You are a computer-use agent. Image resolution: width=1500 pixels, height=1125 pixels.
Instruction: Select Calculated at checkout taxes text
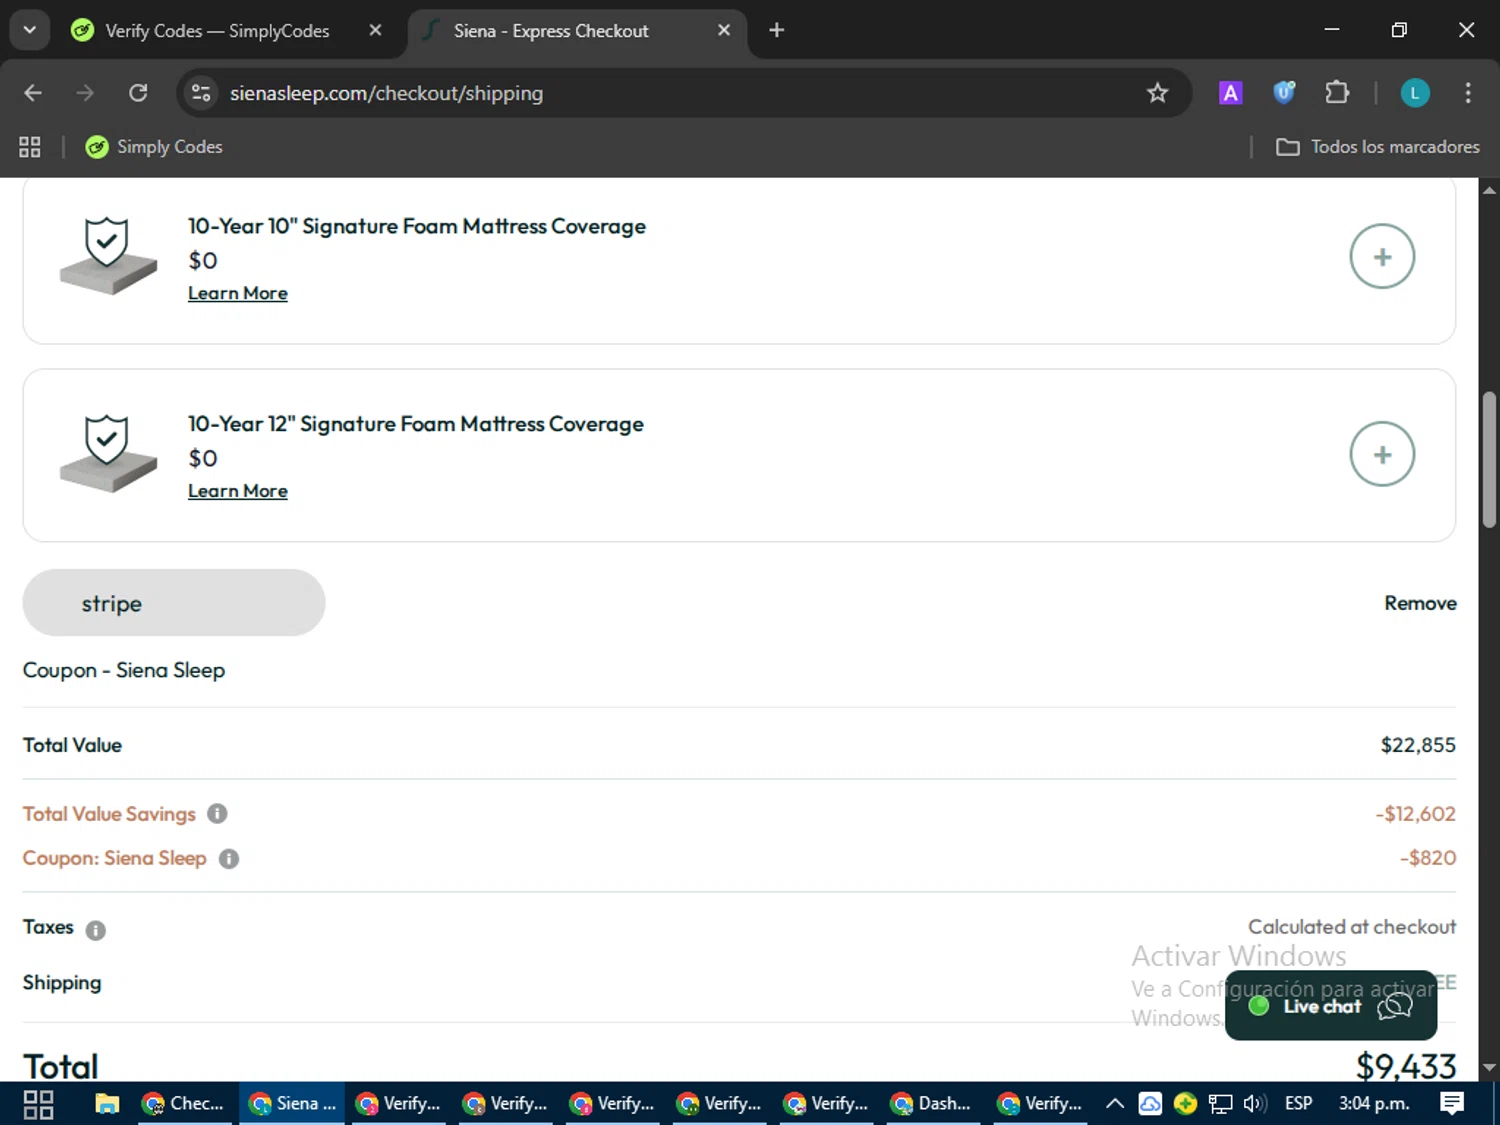1352,927
